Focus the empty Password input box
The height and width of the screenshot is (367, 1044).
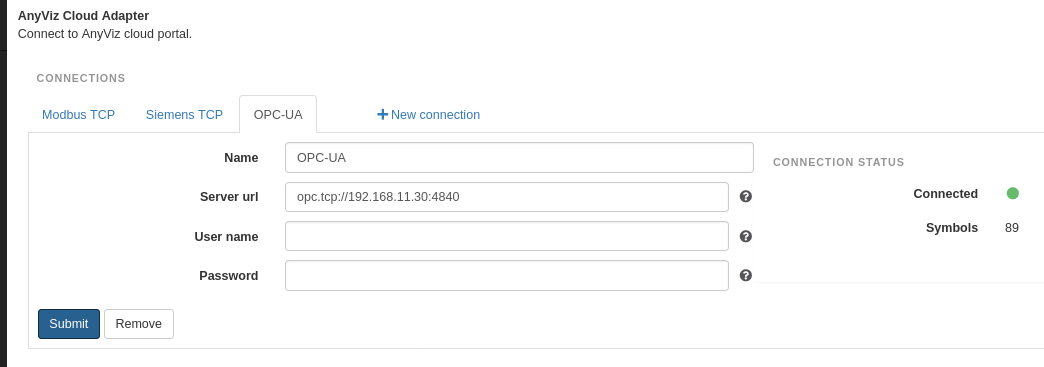pos(507,276)
